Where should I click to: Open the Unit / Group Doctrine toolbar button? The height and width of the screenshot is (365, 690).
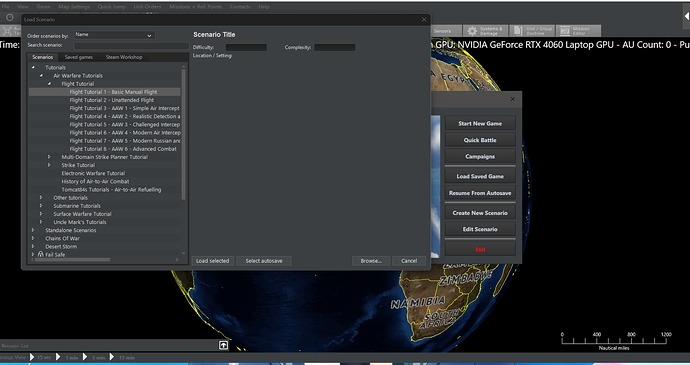[x=532, y=30]
